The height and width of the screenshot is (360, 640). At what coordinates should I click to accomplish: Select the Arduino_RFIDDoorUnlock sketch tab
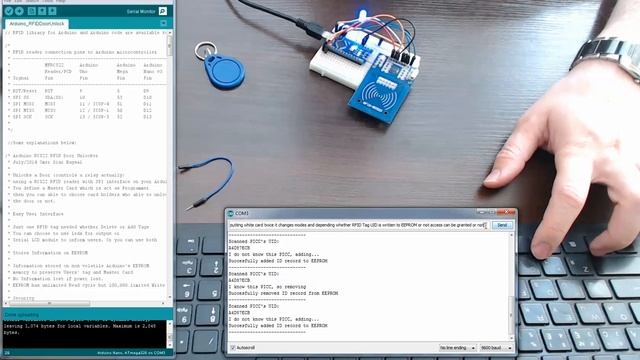click(x=37, y=24)
